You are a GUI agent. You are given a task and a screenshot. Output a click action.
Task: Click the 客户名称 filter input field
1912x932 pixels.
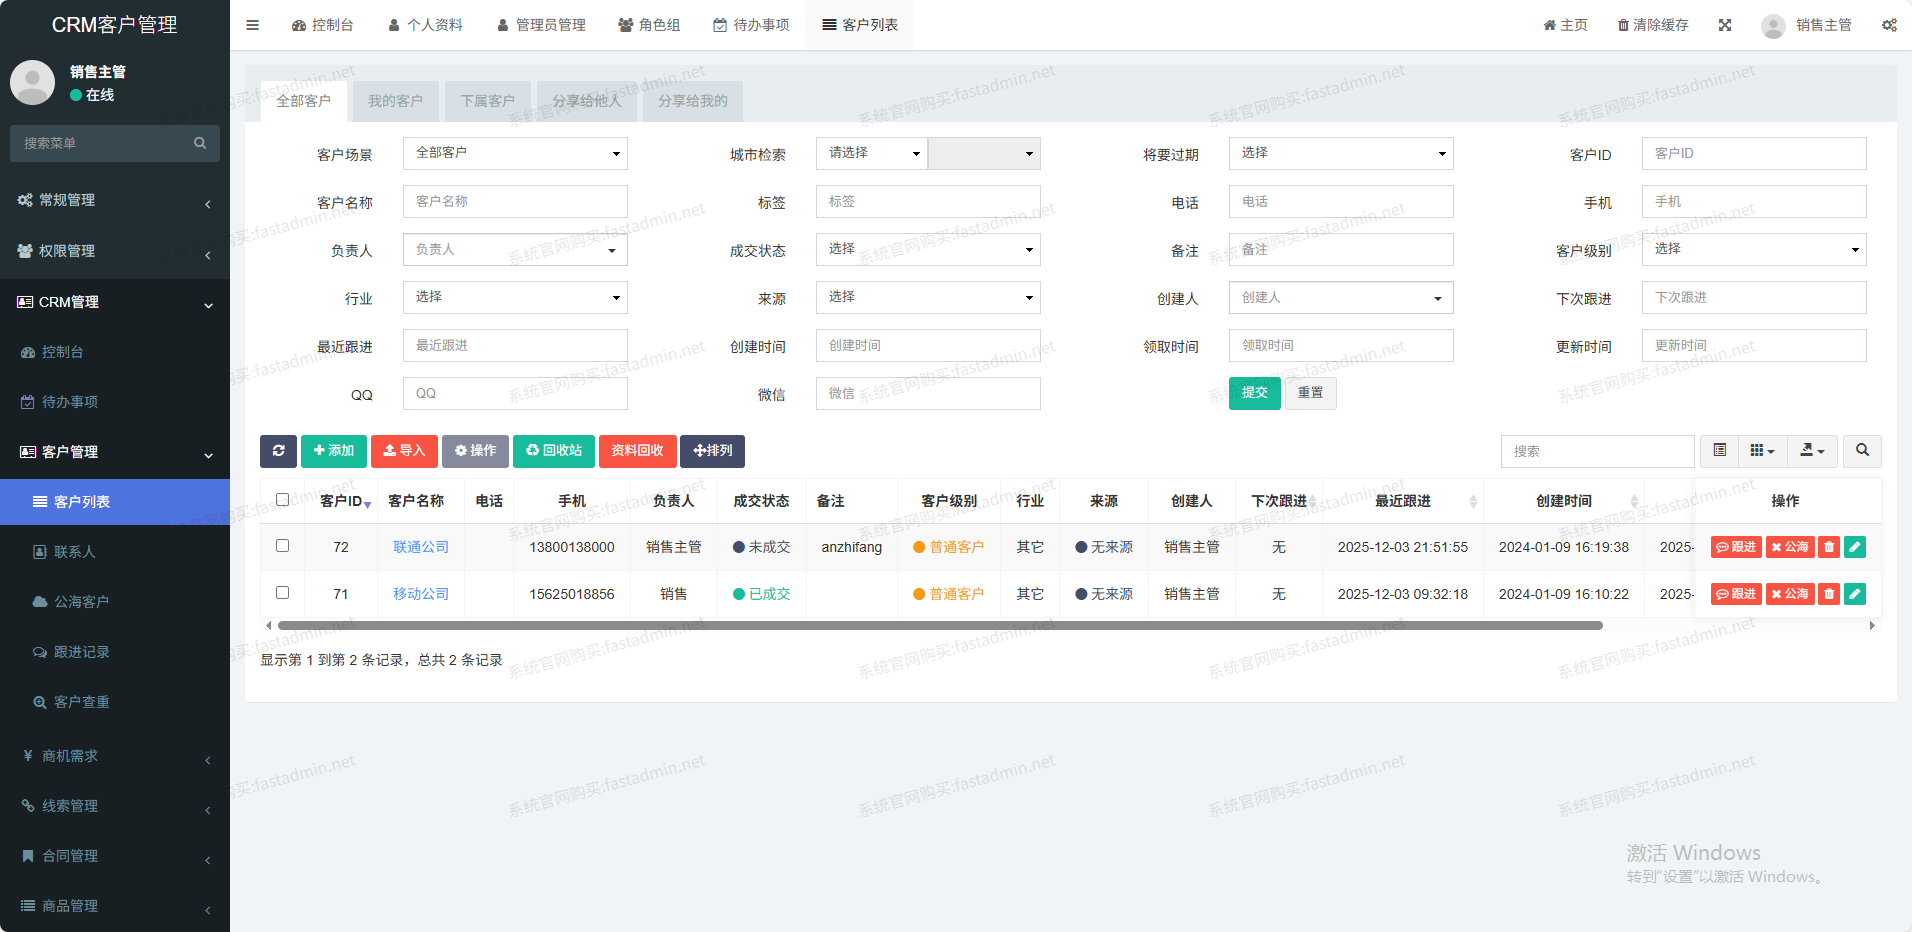515,201
